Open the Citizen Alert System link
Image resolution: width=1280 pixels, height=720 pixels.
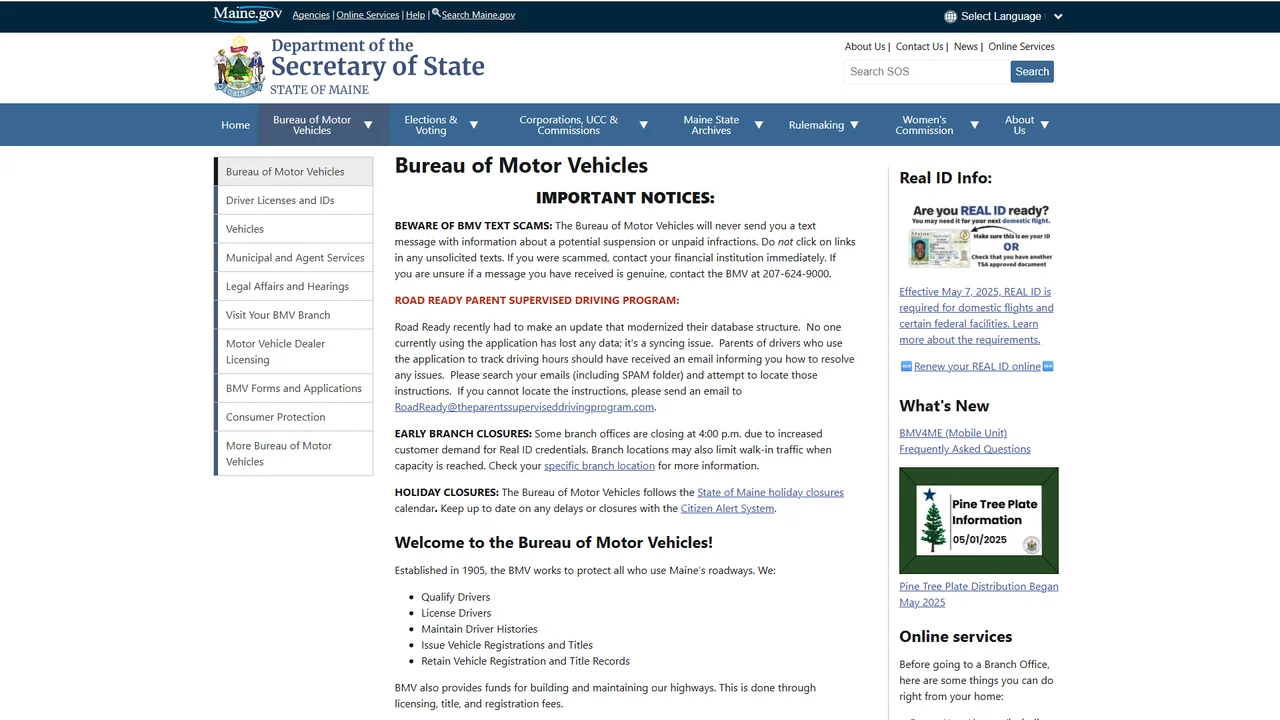(x=727, y=508)
